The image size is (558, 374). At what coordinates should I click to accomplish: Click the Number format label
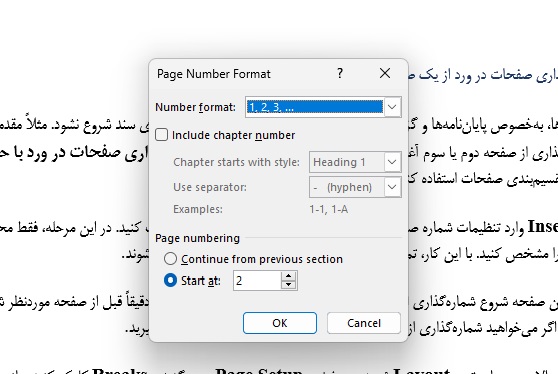pos(195,107)
